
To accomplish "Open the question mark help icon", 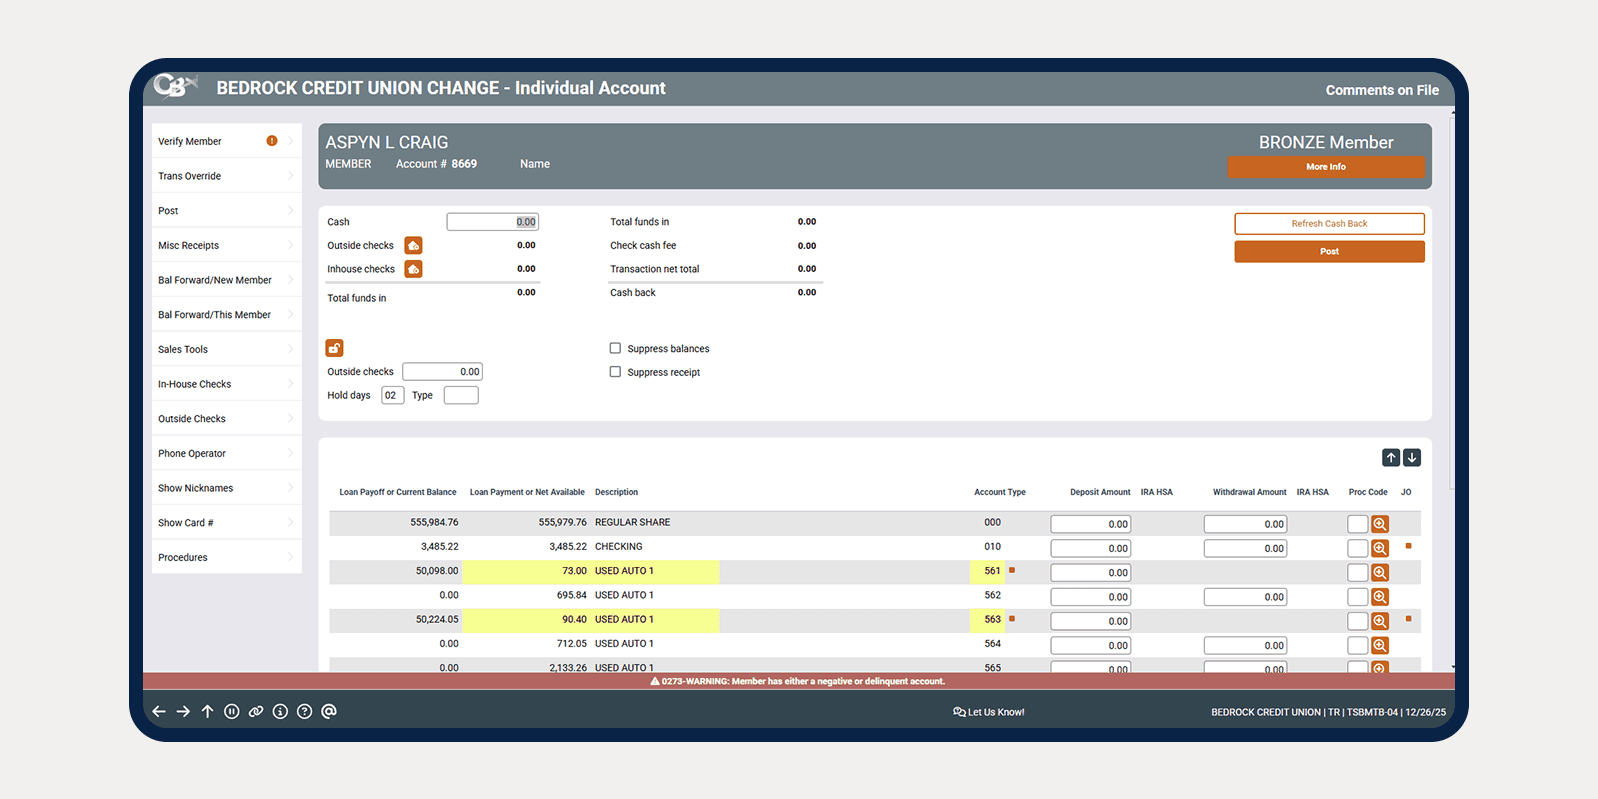I will click(304, 712).
